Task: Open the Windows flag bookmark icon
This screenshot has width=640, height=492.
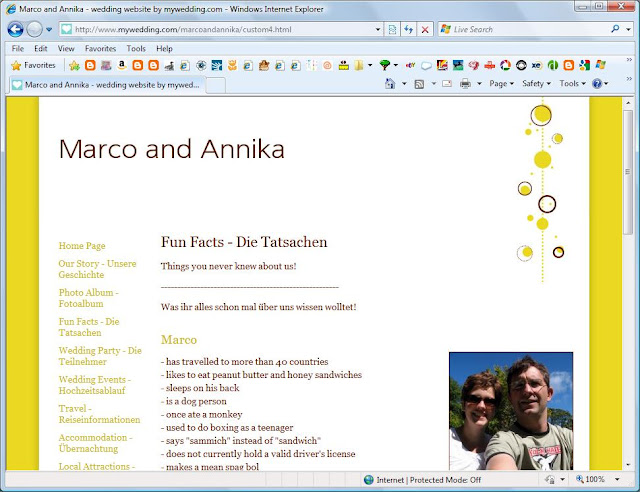Action: pos(600,65)
